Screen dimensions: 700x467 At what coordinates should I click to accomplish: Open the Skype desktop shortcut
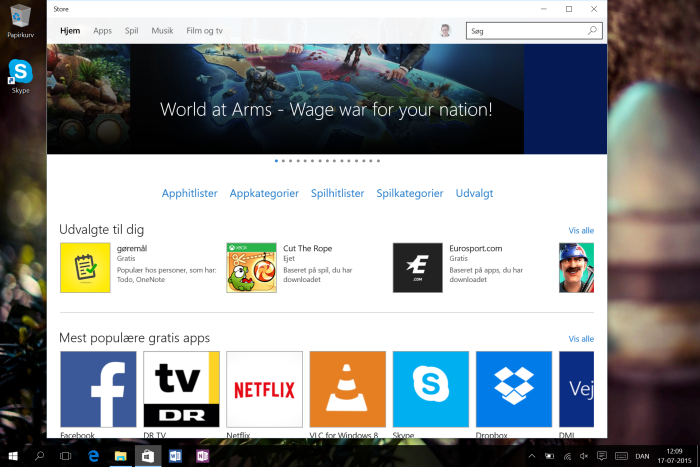click(x=20, y=76)
